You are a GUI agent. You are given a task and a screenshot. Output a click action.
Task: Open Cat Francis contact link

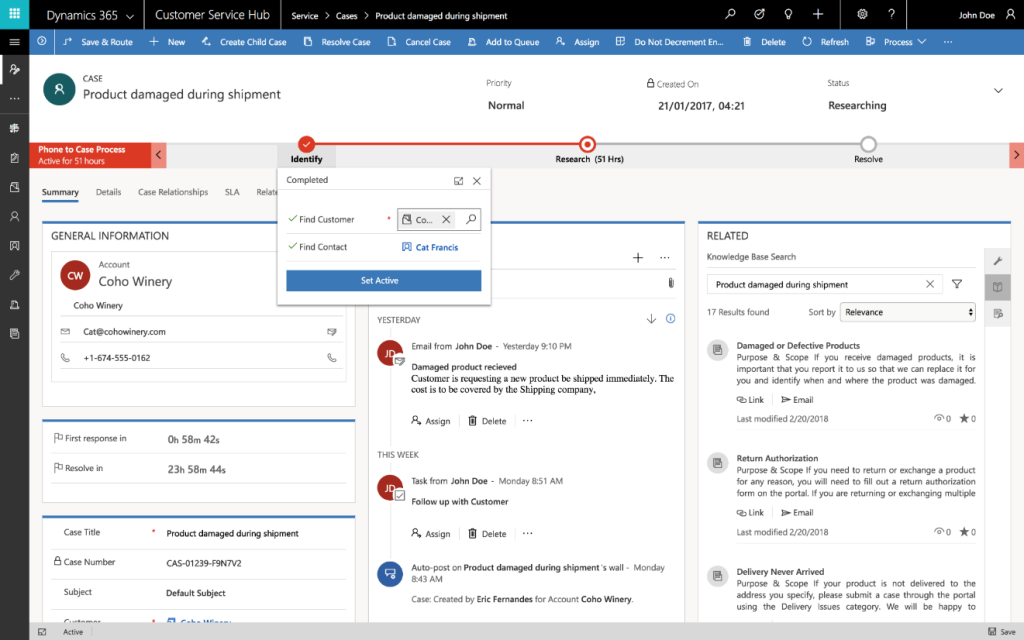pyautogui.click(x=437, y=247)
